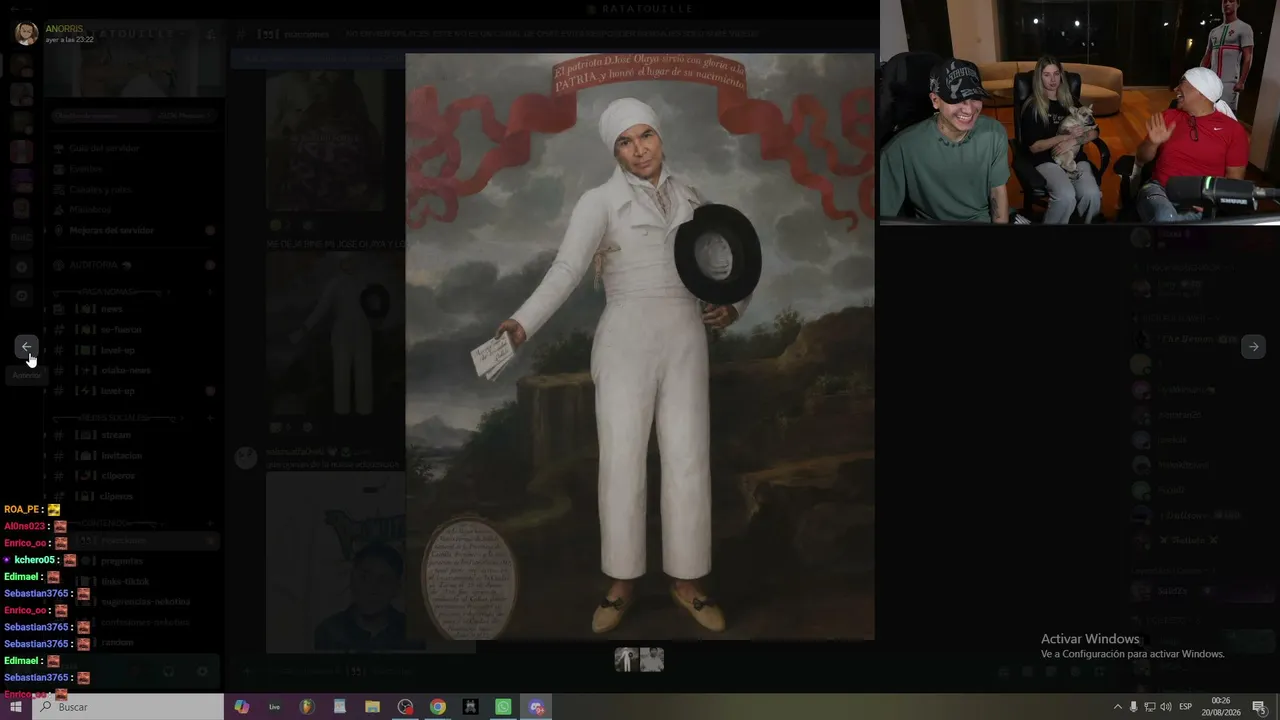Screen dimensions: 1280x720
Task: Open the dark app icon left of WhatsApp
Action: (470, 707)
